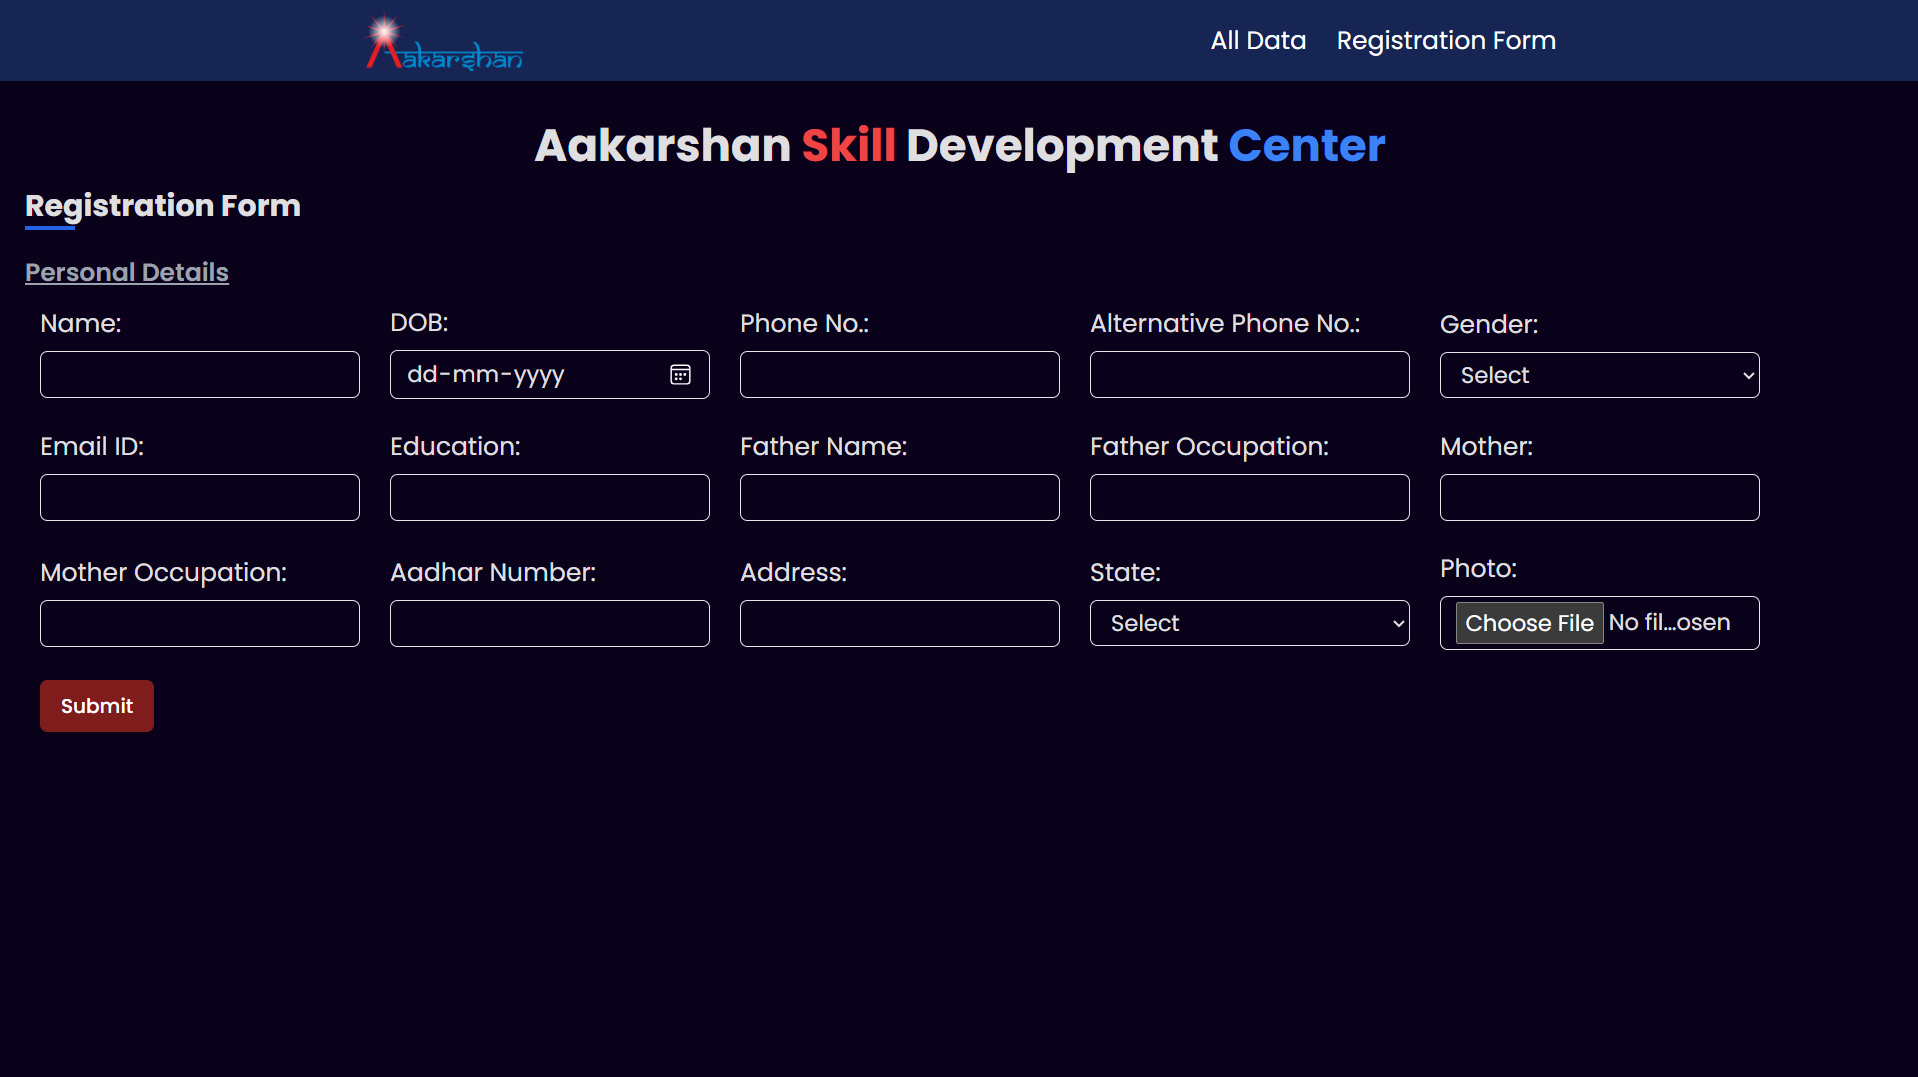Select the Address text field
The height and width of the screenshot is (1077, 1918).
click(899, 624)
